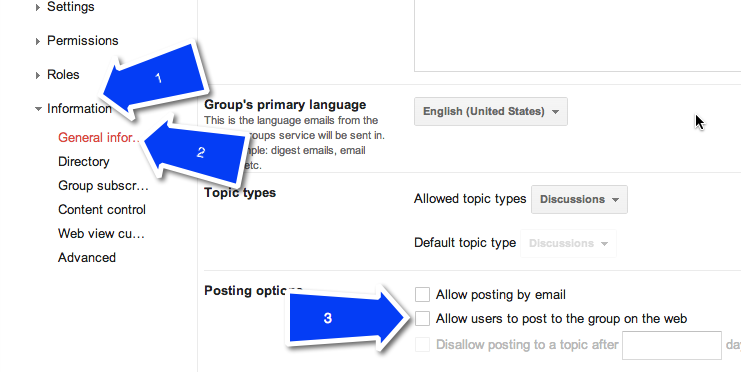741x372 pixels.
Task: Open General information page
Action: click(x=100, y=138)
